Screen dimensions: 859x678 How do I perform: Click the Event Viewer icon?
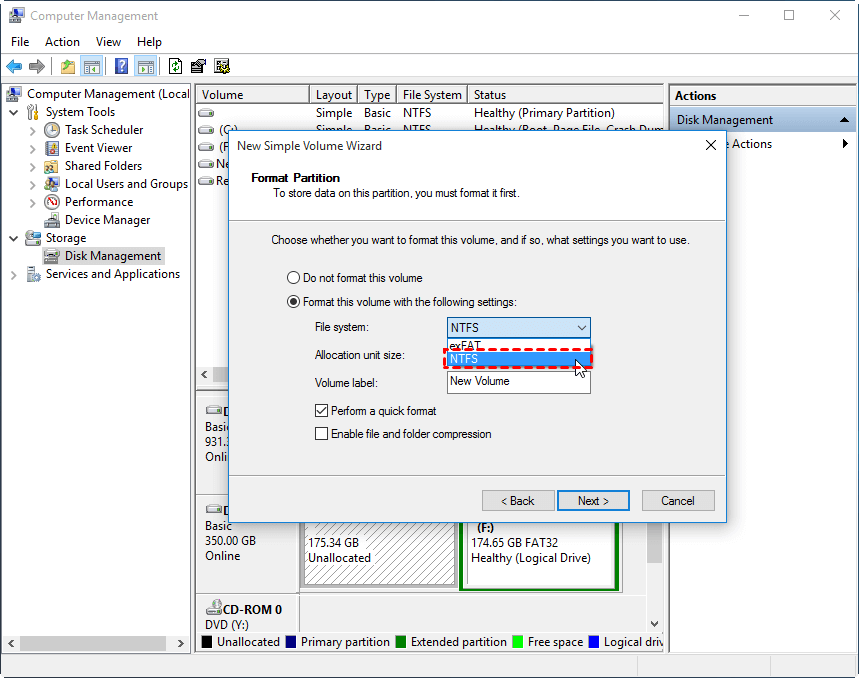pyautogui.click(x=52, y=148)
